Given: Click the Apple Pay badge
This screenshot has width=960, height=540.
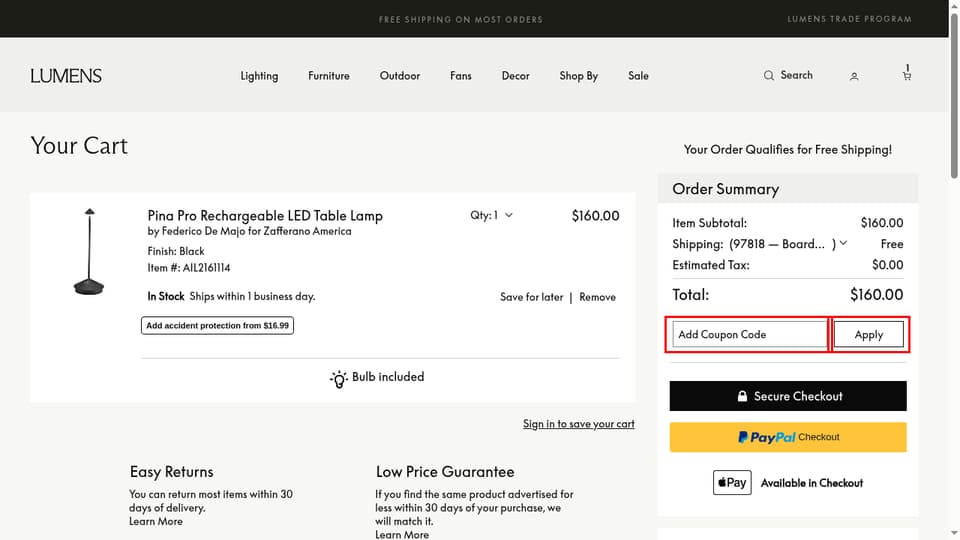Looking at the screenshot, I should (732, 482).
